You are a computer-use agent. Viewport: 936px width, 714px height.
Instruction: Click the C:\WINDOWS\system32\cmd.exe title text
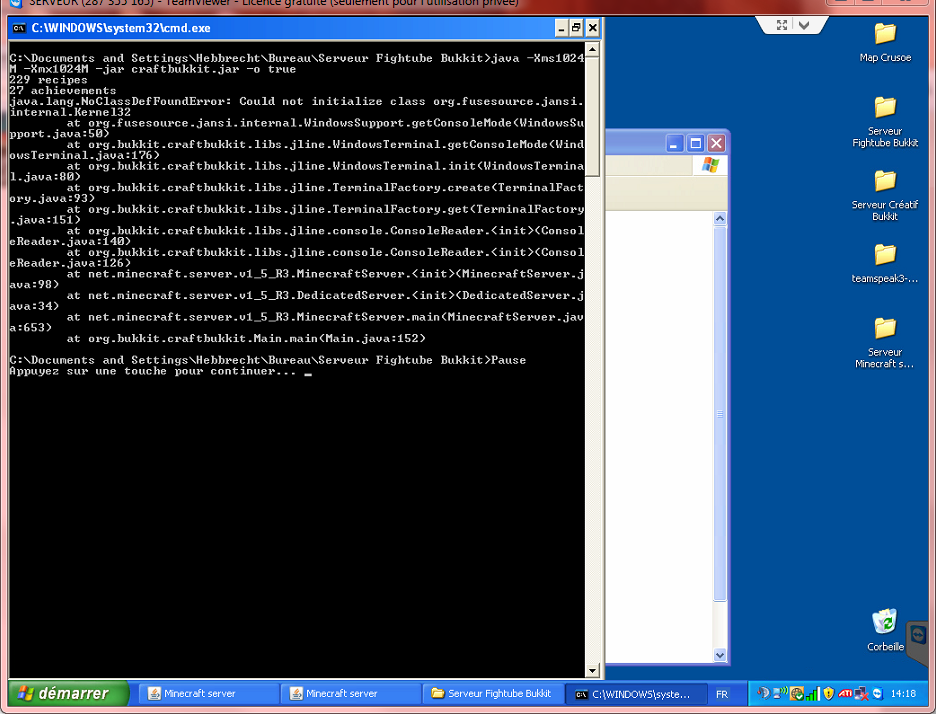pyautogui.click(x=121, y=28)
